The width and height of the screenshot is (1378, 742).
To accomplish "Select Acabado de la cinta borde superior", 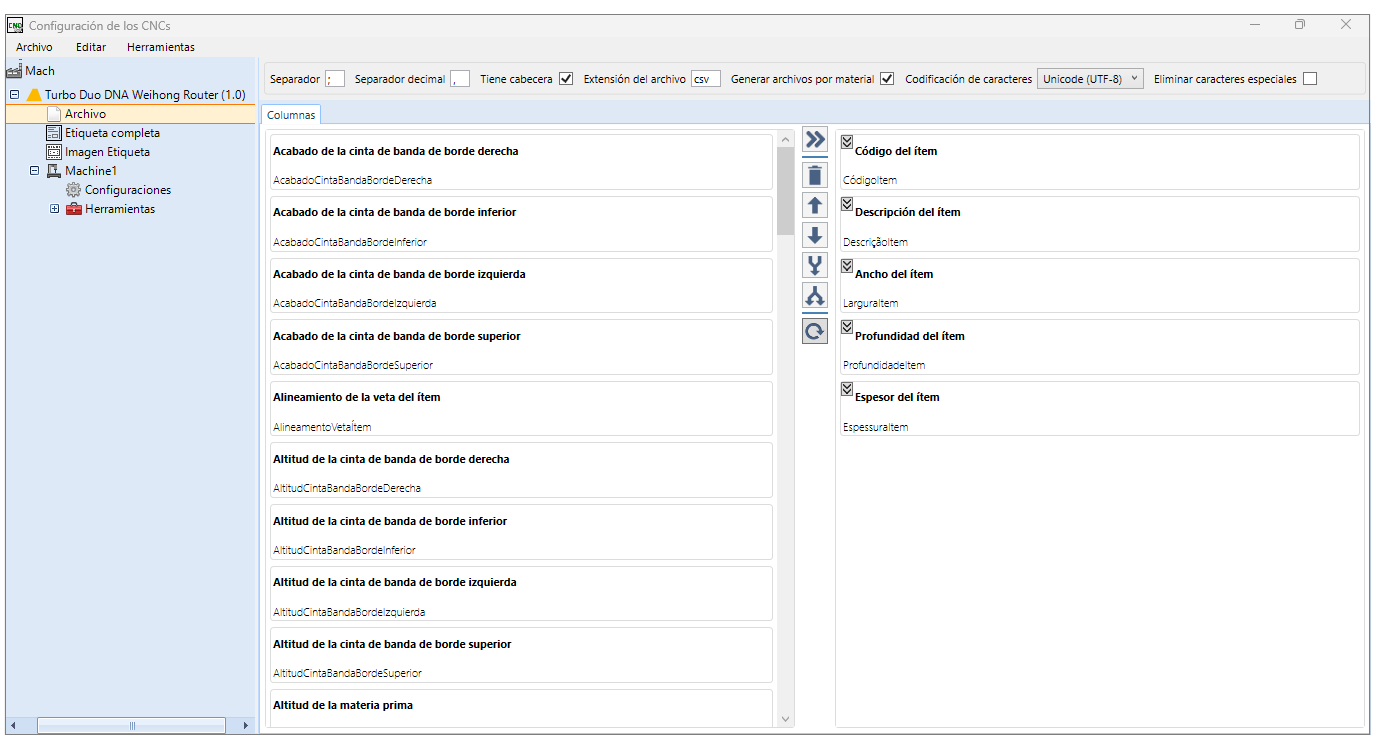I will (521, 347).
